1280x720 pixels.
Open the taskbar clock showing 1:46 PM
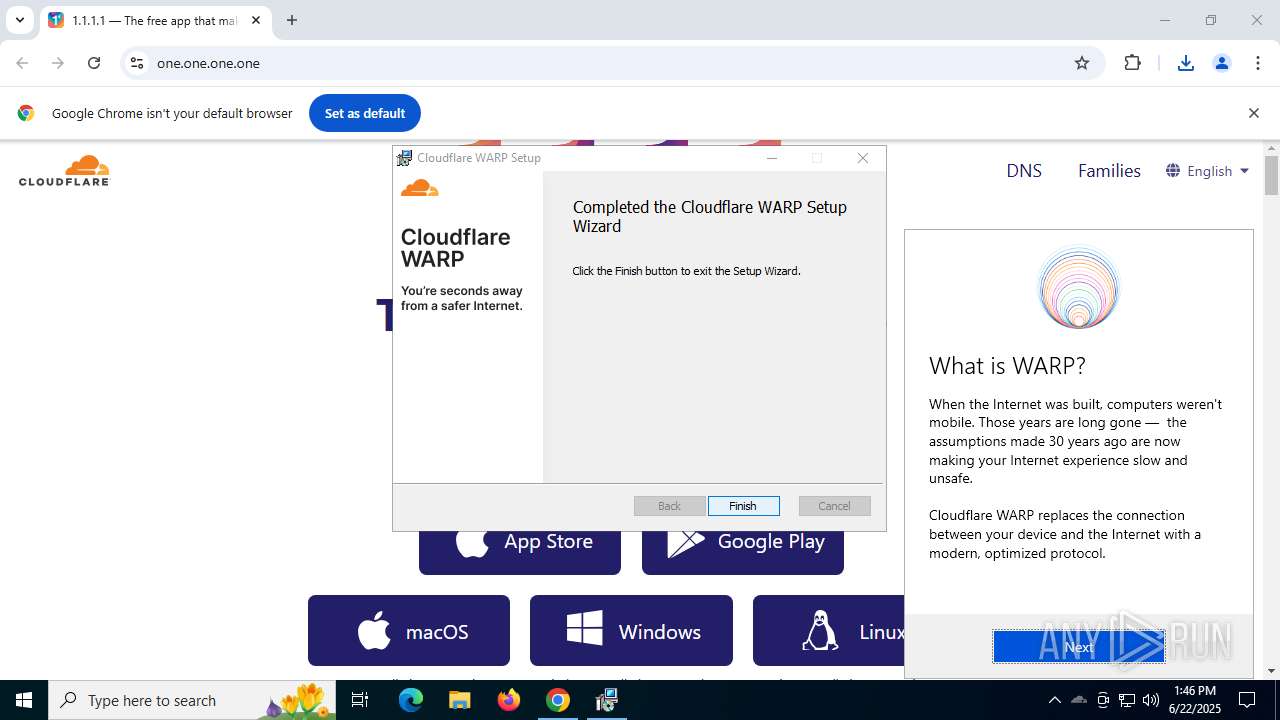[x=1194, y=700]
